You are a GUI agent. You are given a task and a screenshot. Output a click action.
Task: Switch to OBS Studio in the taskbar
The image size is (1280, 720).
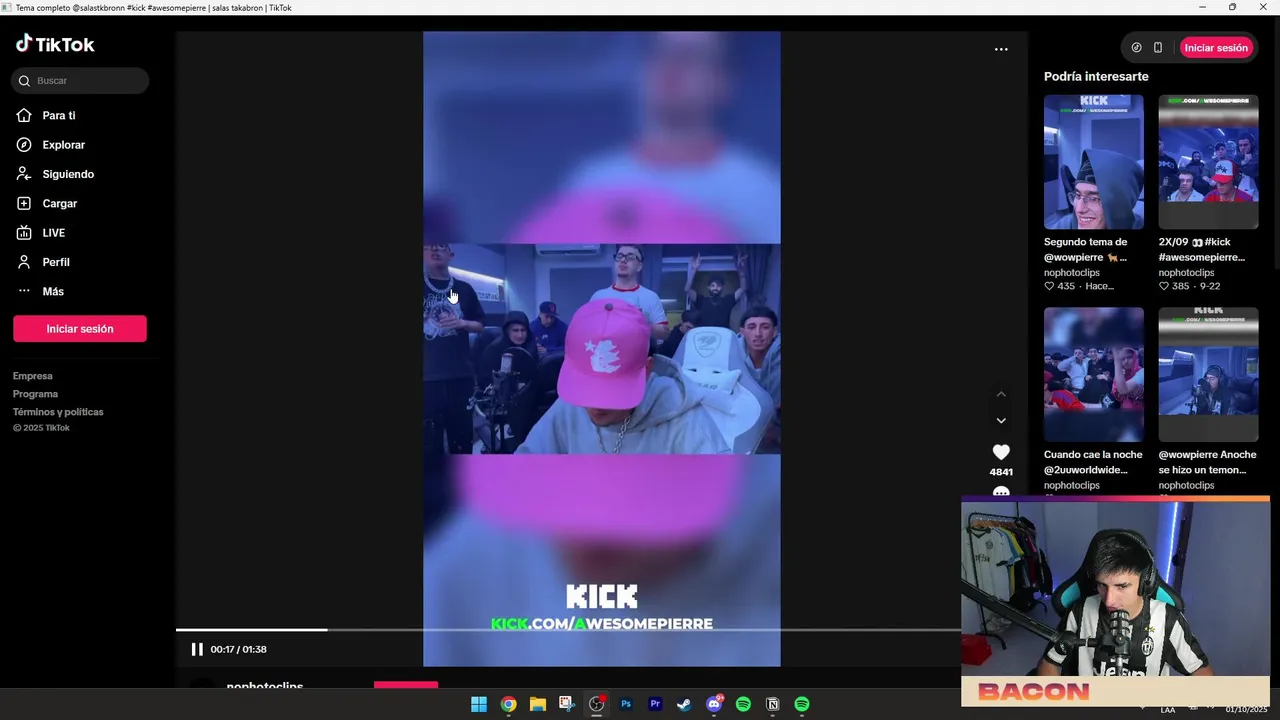coord(596,704)
